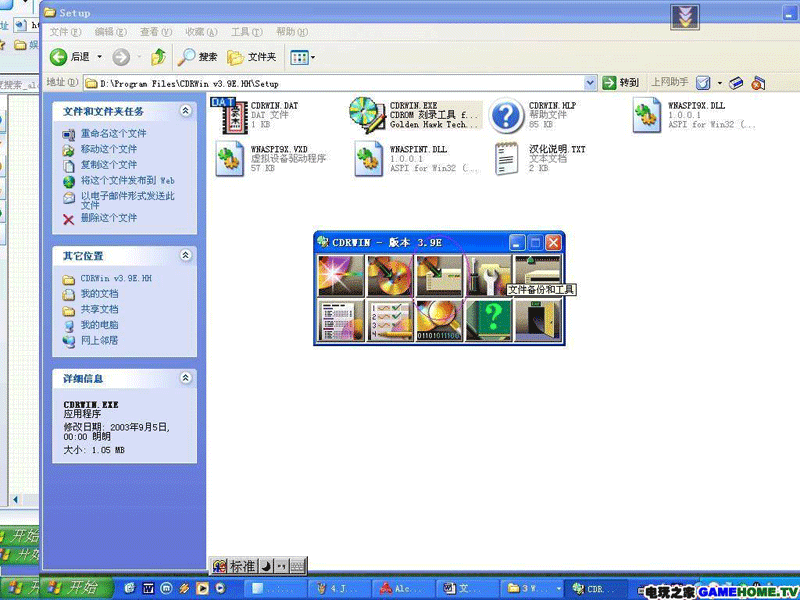800x600 pixels.
Task: Click the magnifying glass binary disc icon
Action: [439, 320]
